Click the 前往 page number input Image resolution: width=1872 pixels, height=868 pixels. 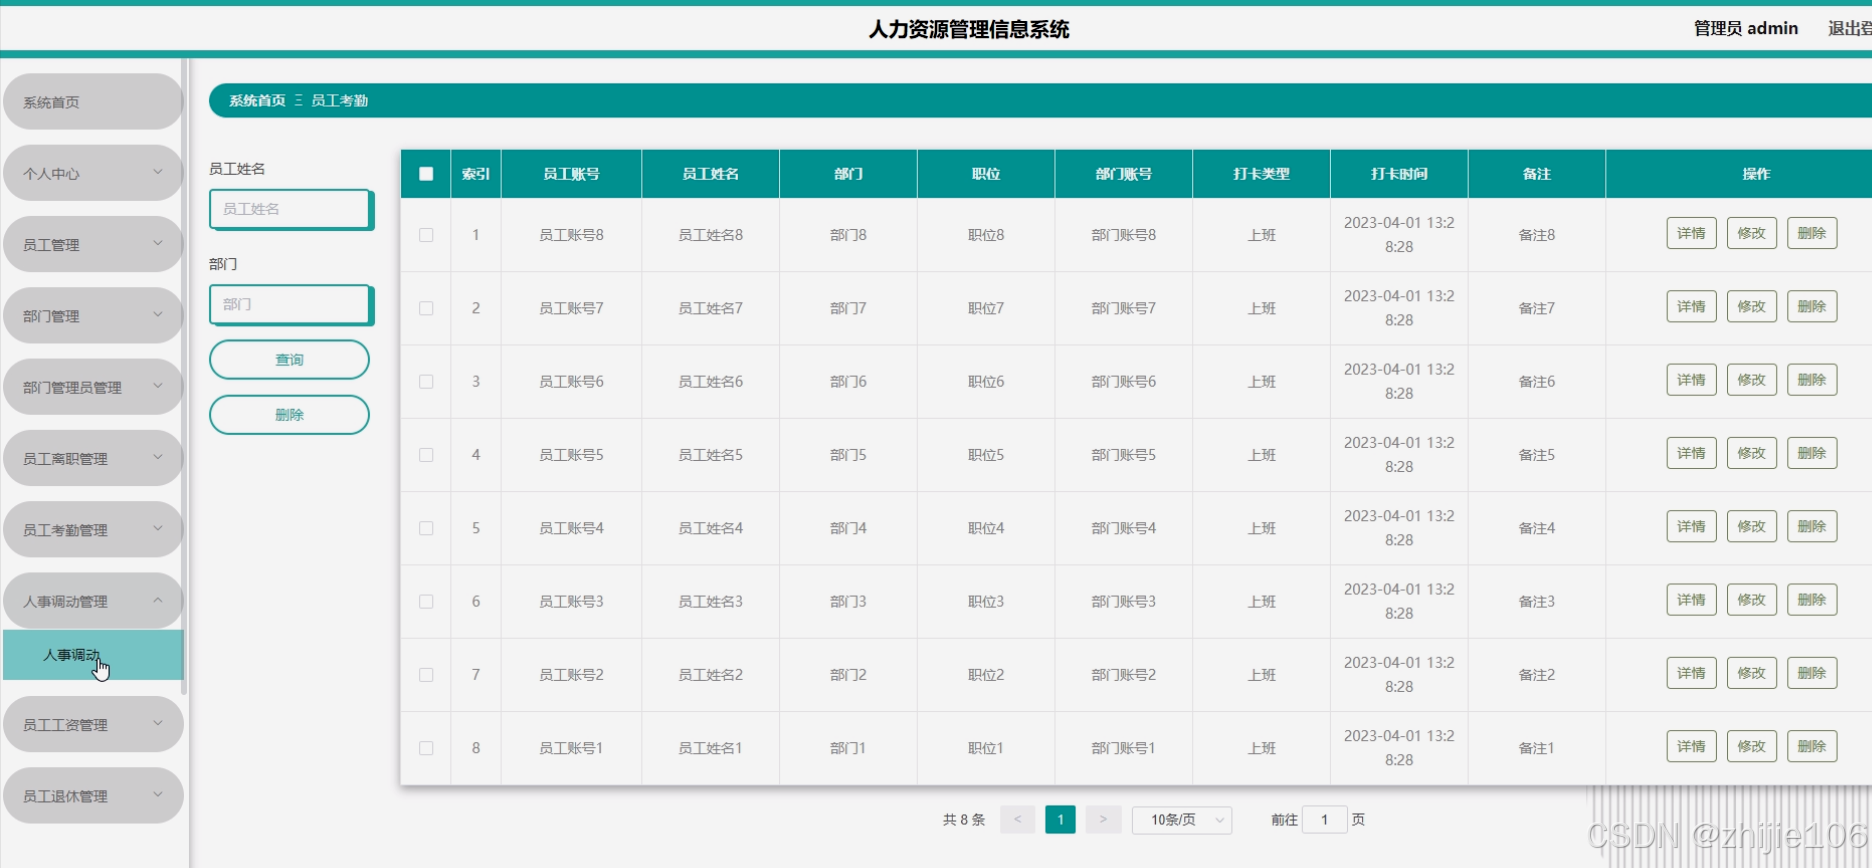(1325, 820)
